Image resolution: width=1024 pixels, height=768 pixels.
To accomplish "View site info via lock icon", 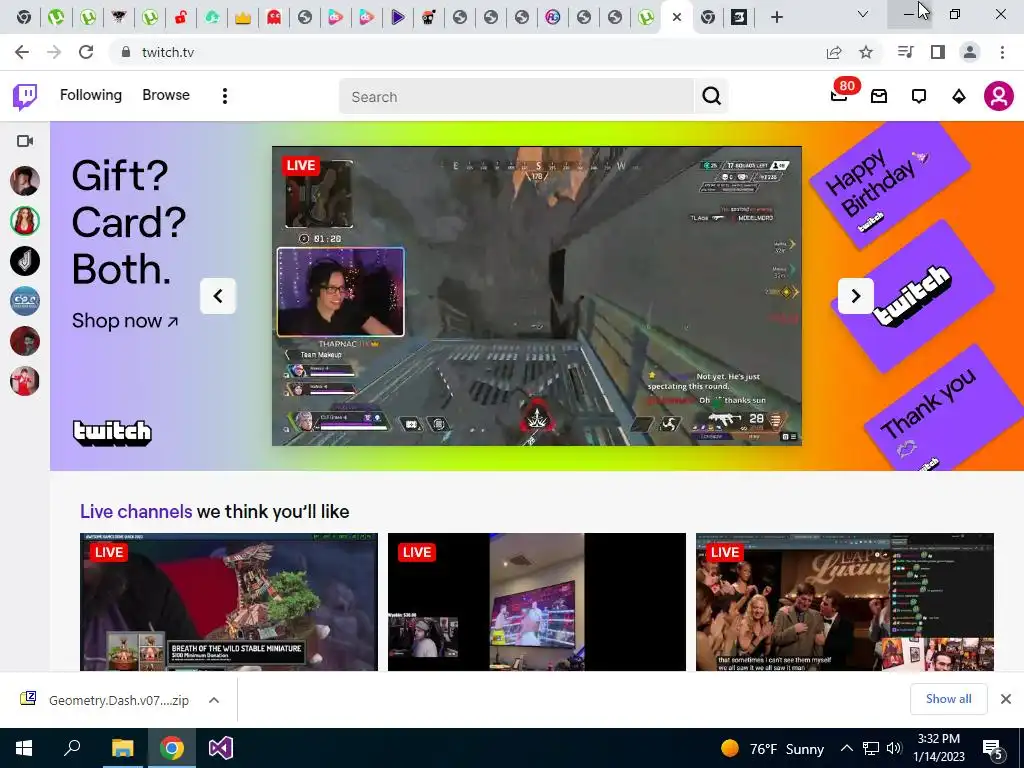I will click(126, 52).
